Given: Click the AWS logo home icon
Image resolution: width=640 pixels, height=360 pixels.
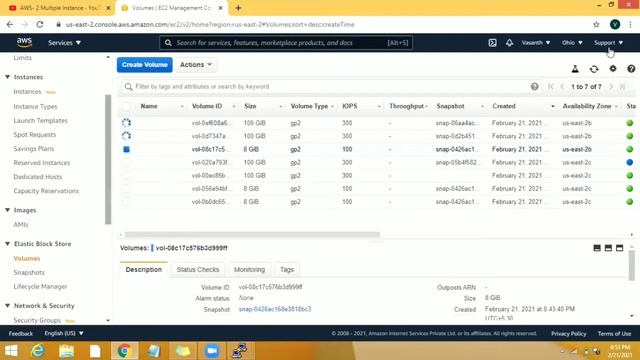Looking at the screenshot, I should [24, 42].
